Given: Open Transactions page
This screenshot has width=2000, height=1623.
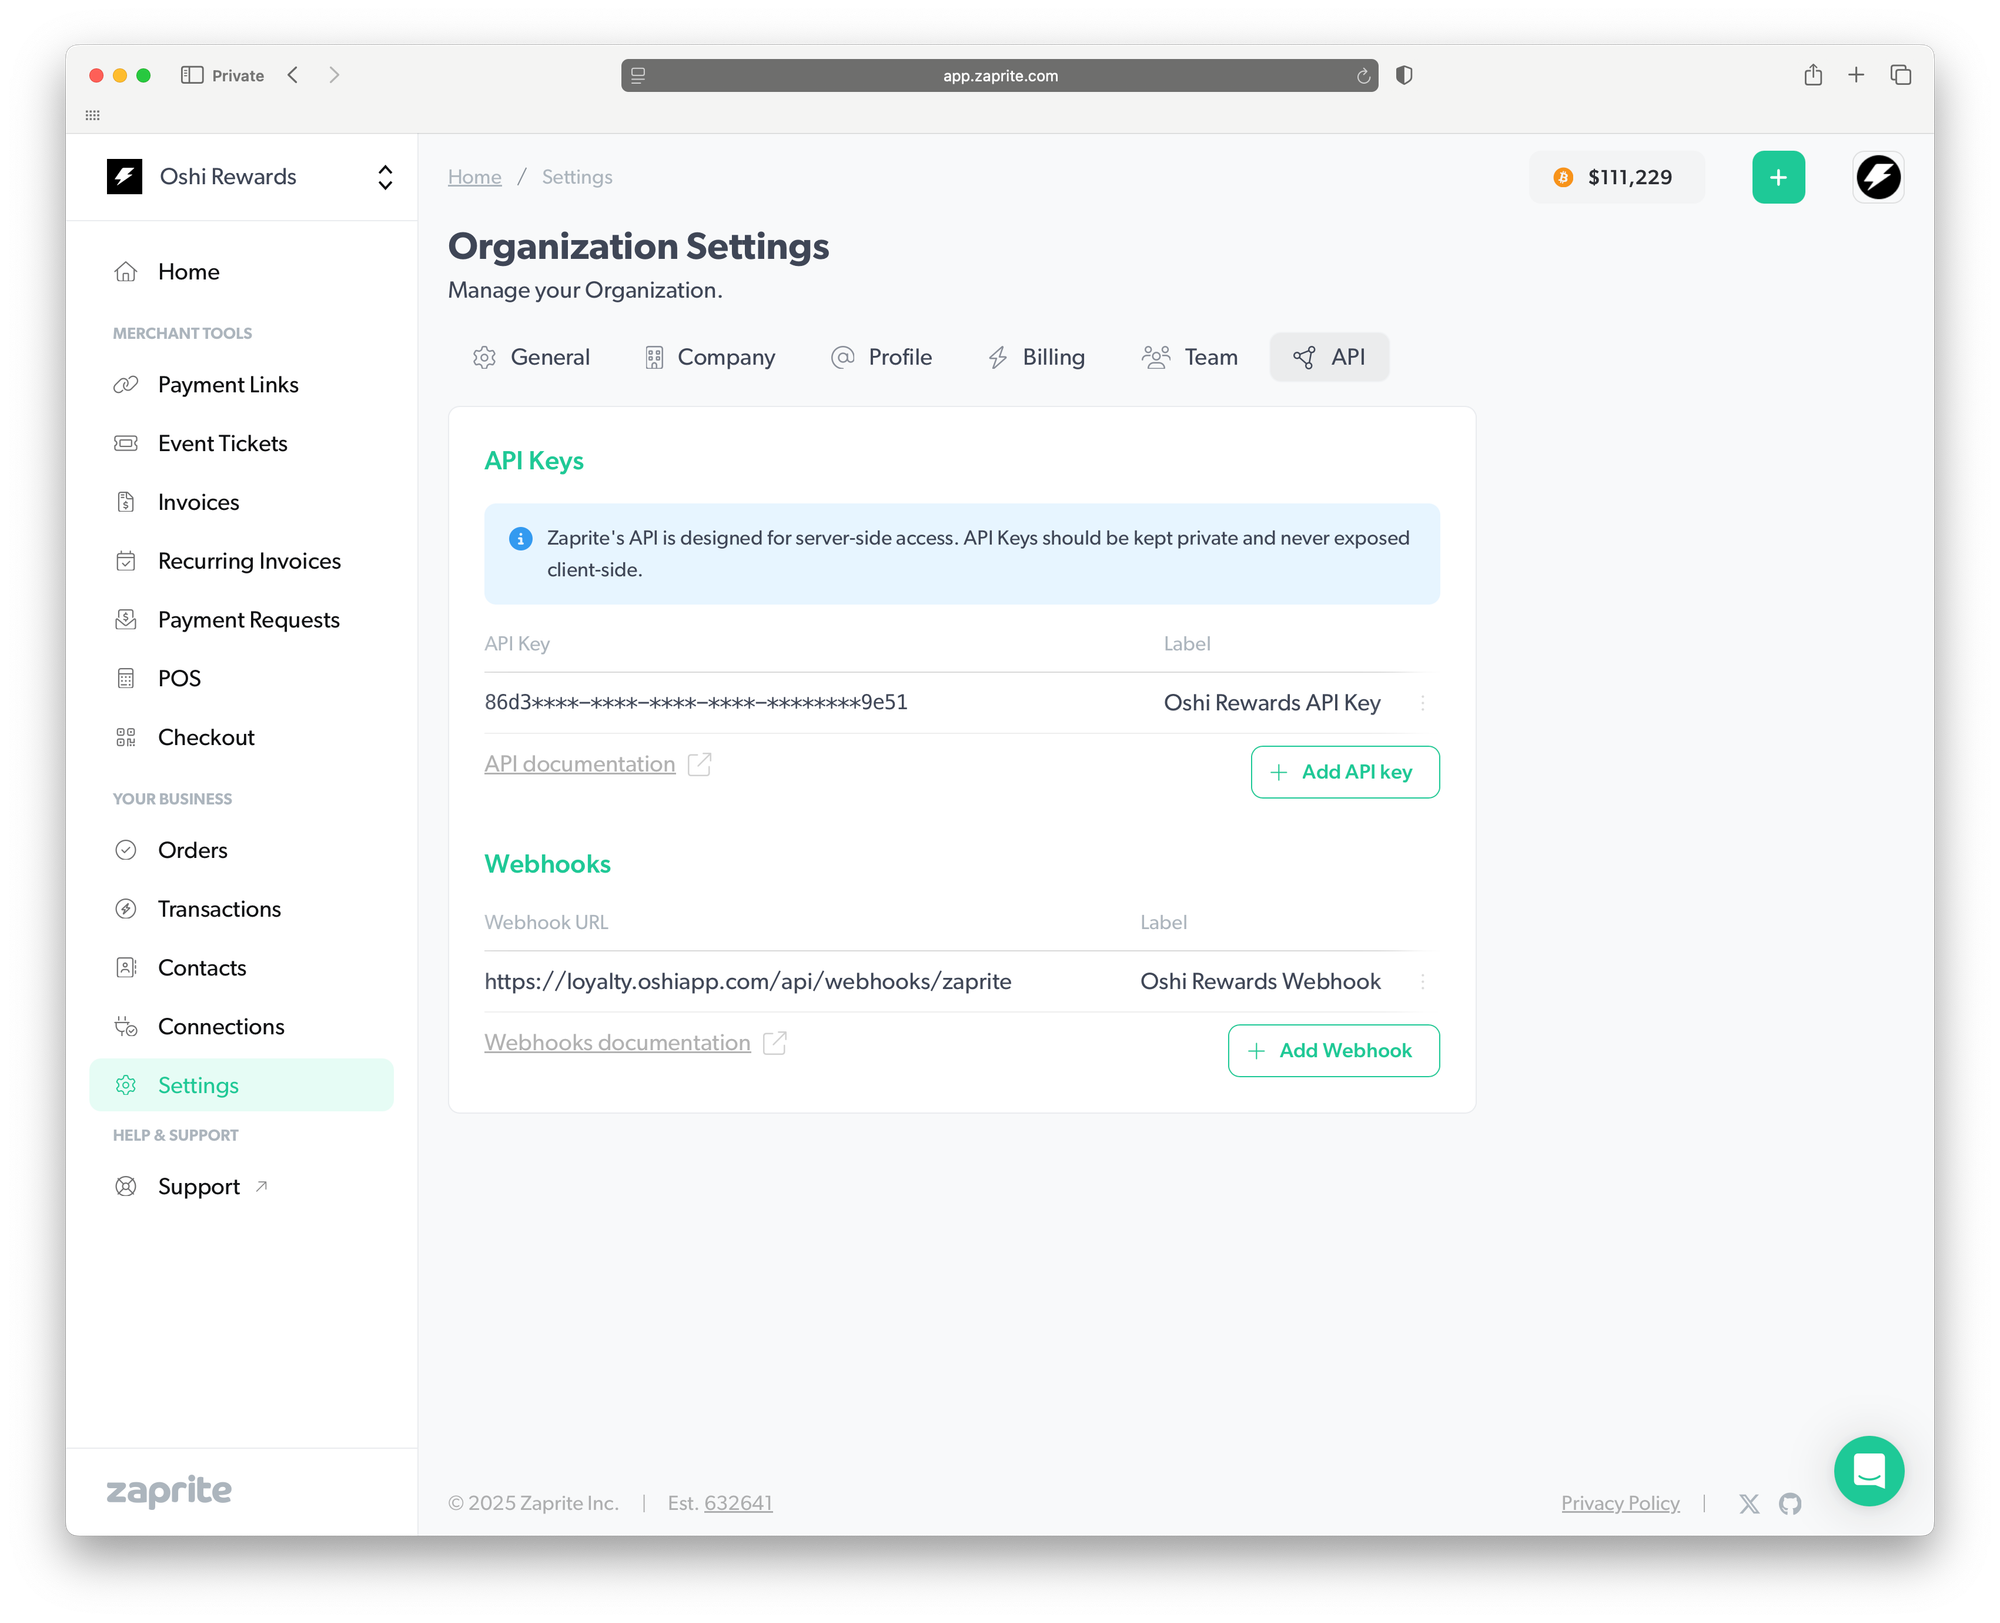Looking at the screenshot, I should [x=241, y=909].
